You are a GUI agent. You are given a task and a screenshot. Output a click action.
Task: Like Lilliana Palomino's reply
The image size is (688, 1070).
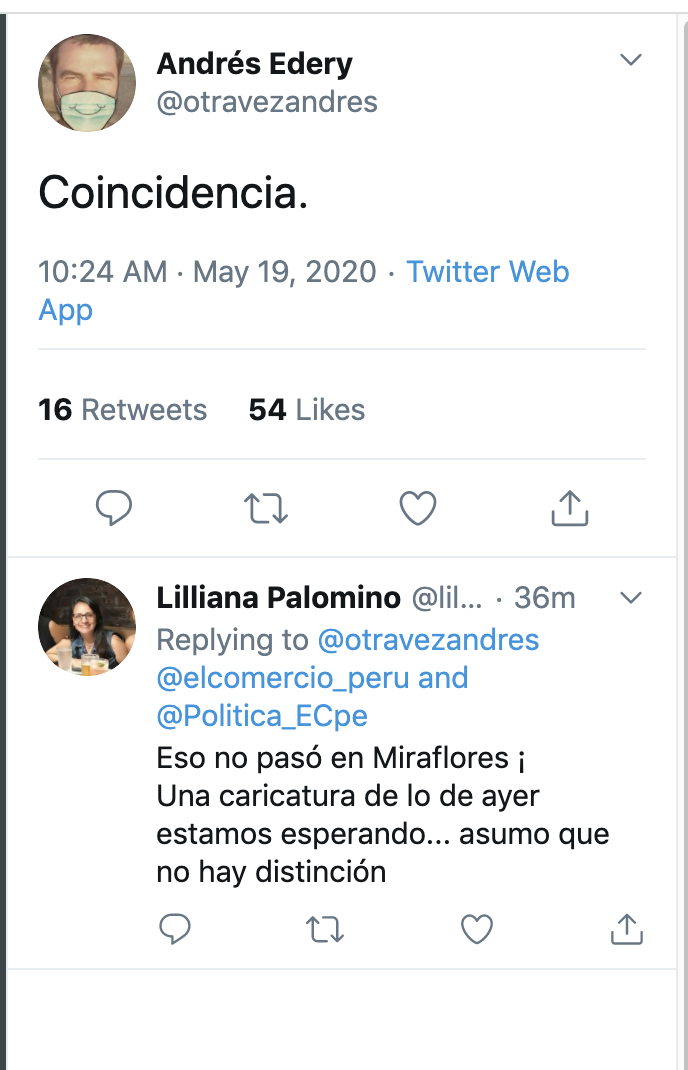476,930
